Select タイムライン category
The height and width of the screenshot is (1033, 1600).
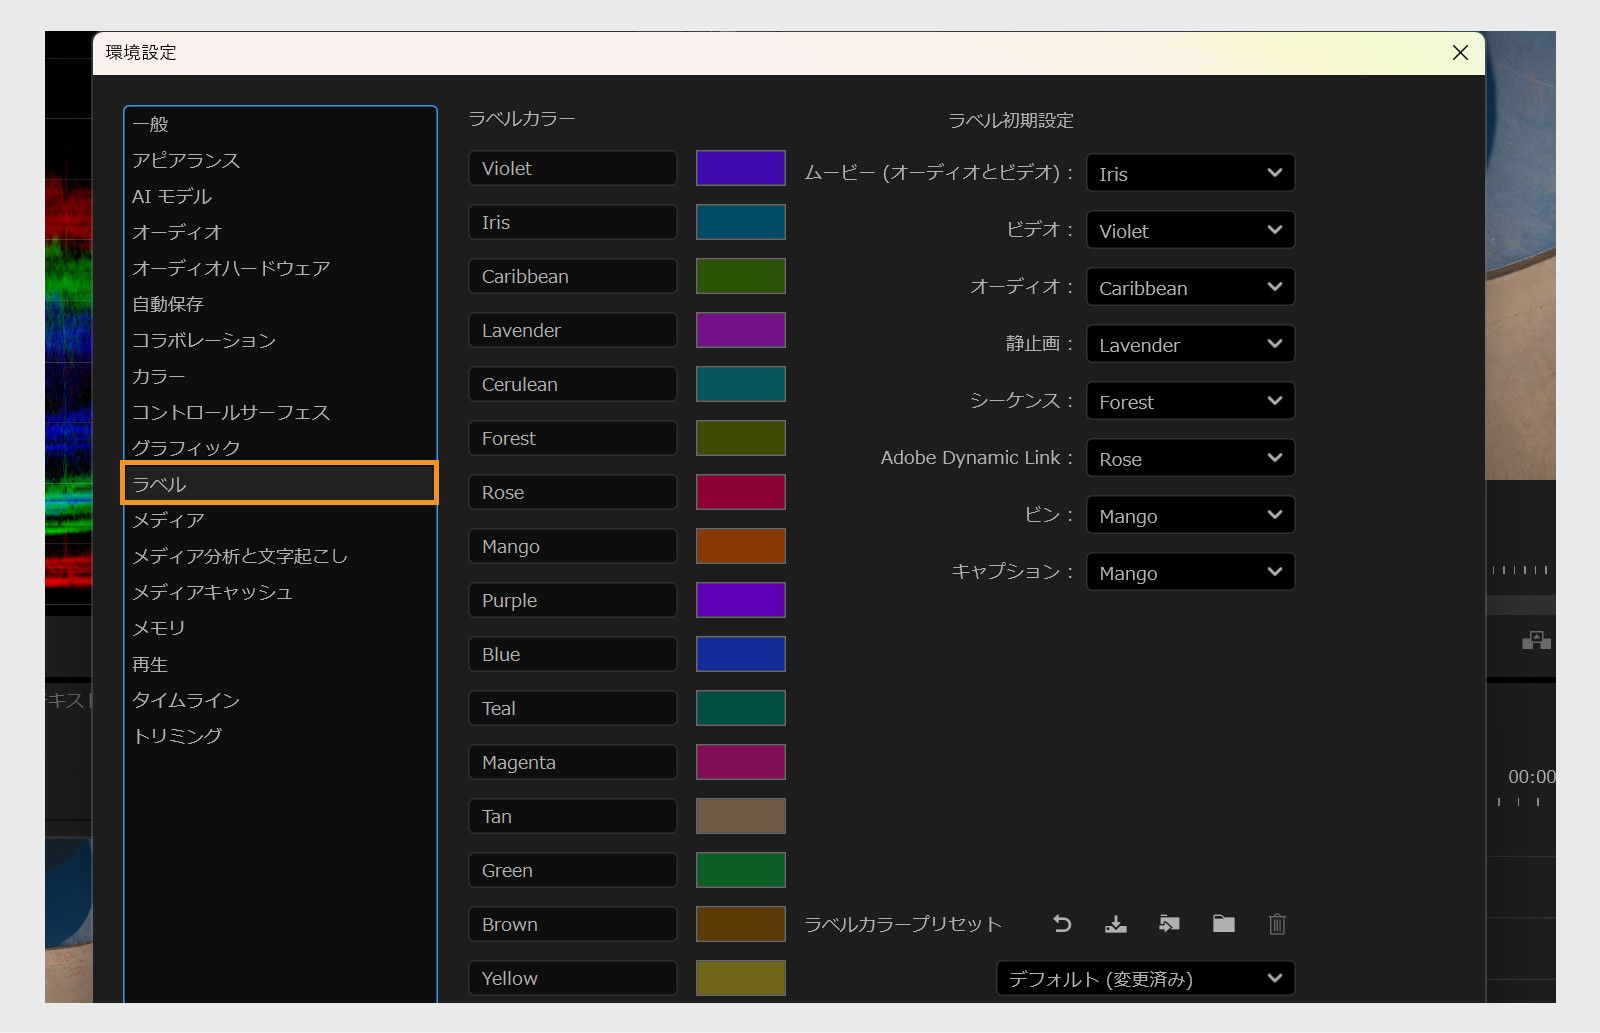click(x=280, y=700)
